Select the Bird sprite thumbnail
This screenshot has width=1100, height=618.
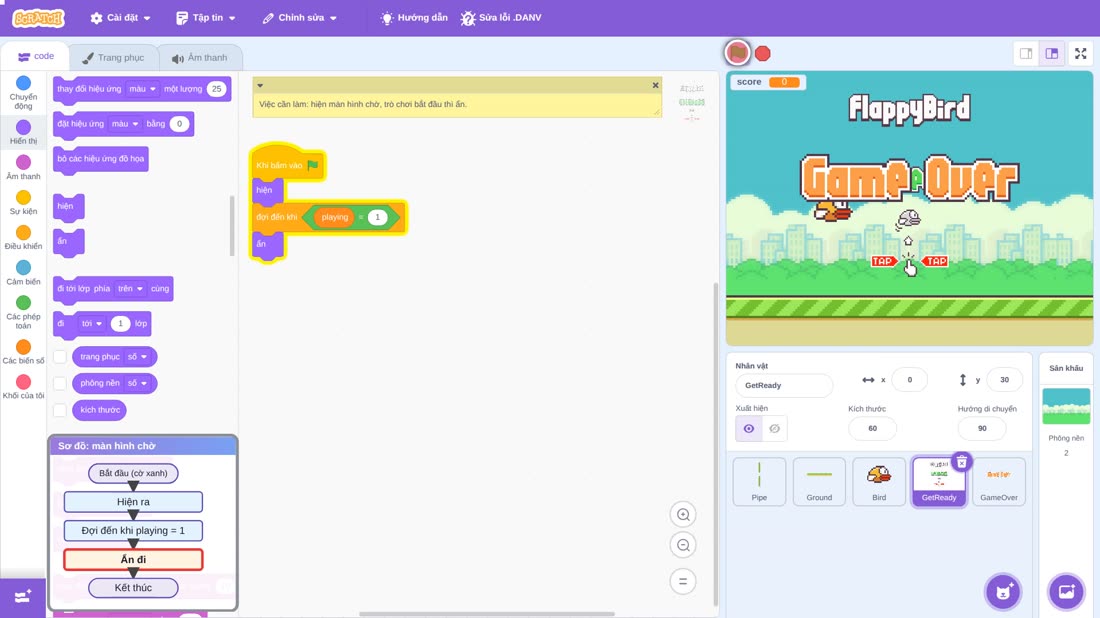tap(879, 481)
